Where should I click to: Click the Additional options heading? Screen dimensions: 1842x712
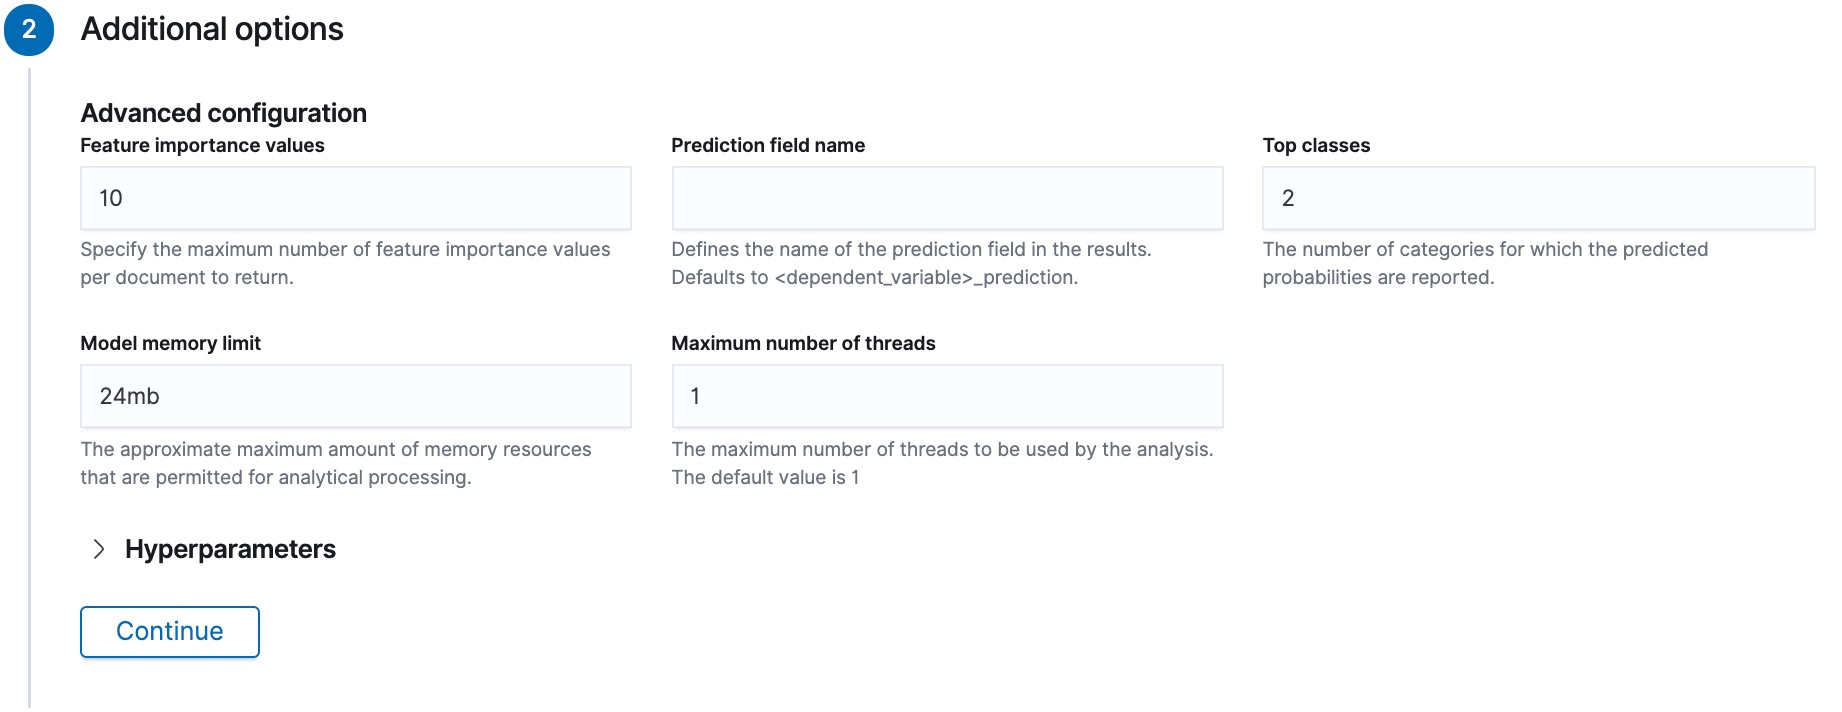[x=211, y=28]
